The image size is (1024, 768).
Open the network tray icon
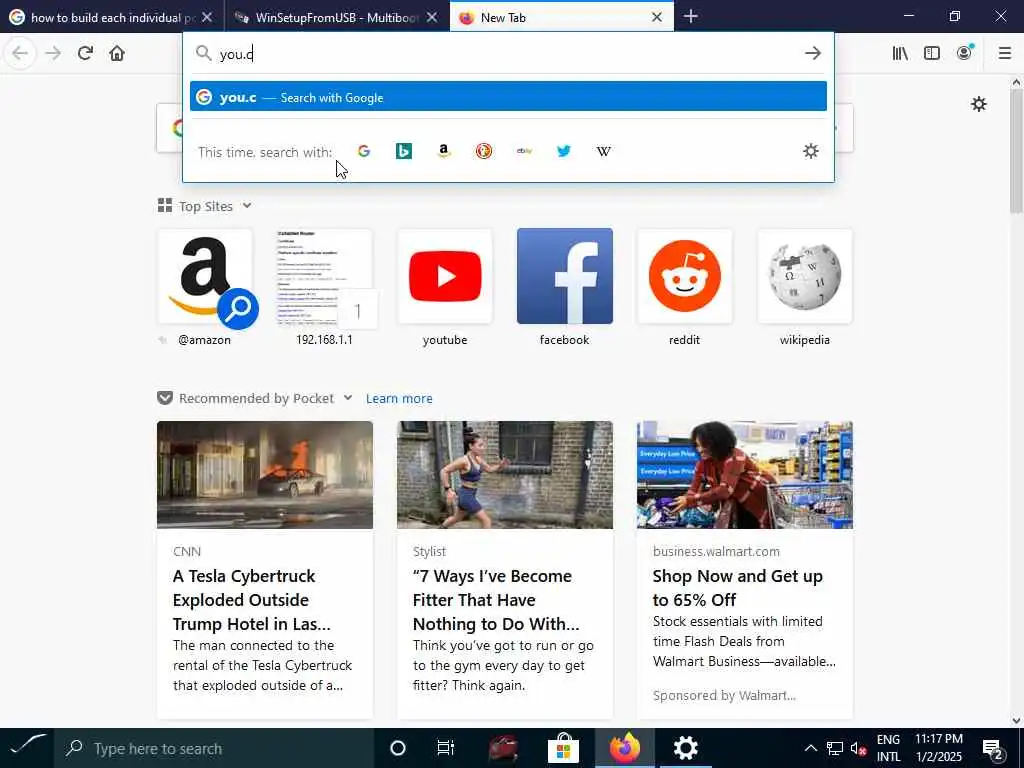point(835,748)
